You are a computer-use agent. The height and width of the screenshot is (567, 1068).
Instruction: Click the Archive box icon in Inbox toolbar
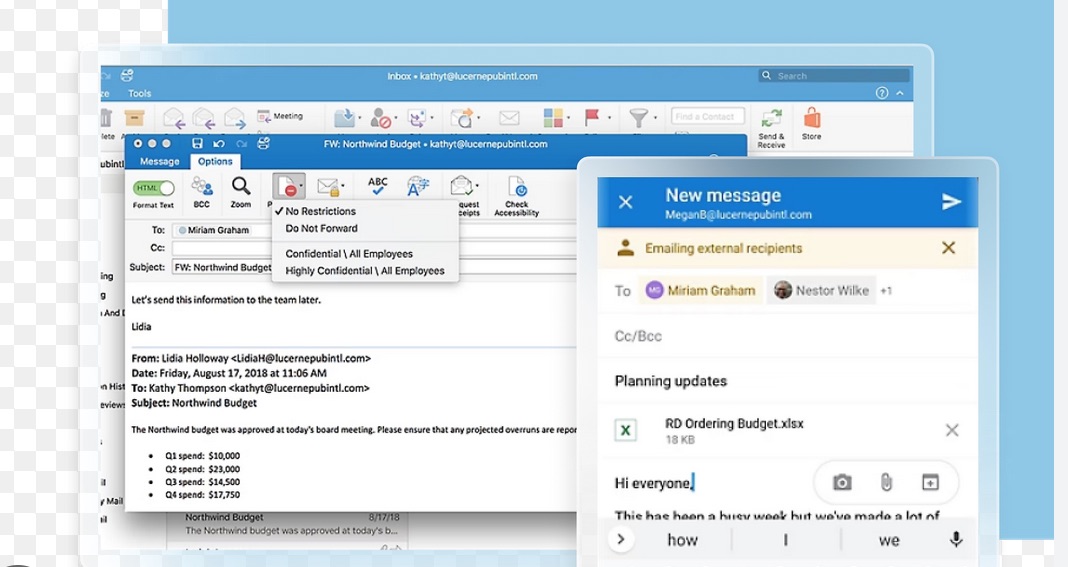(x=134, y=118)
